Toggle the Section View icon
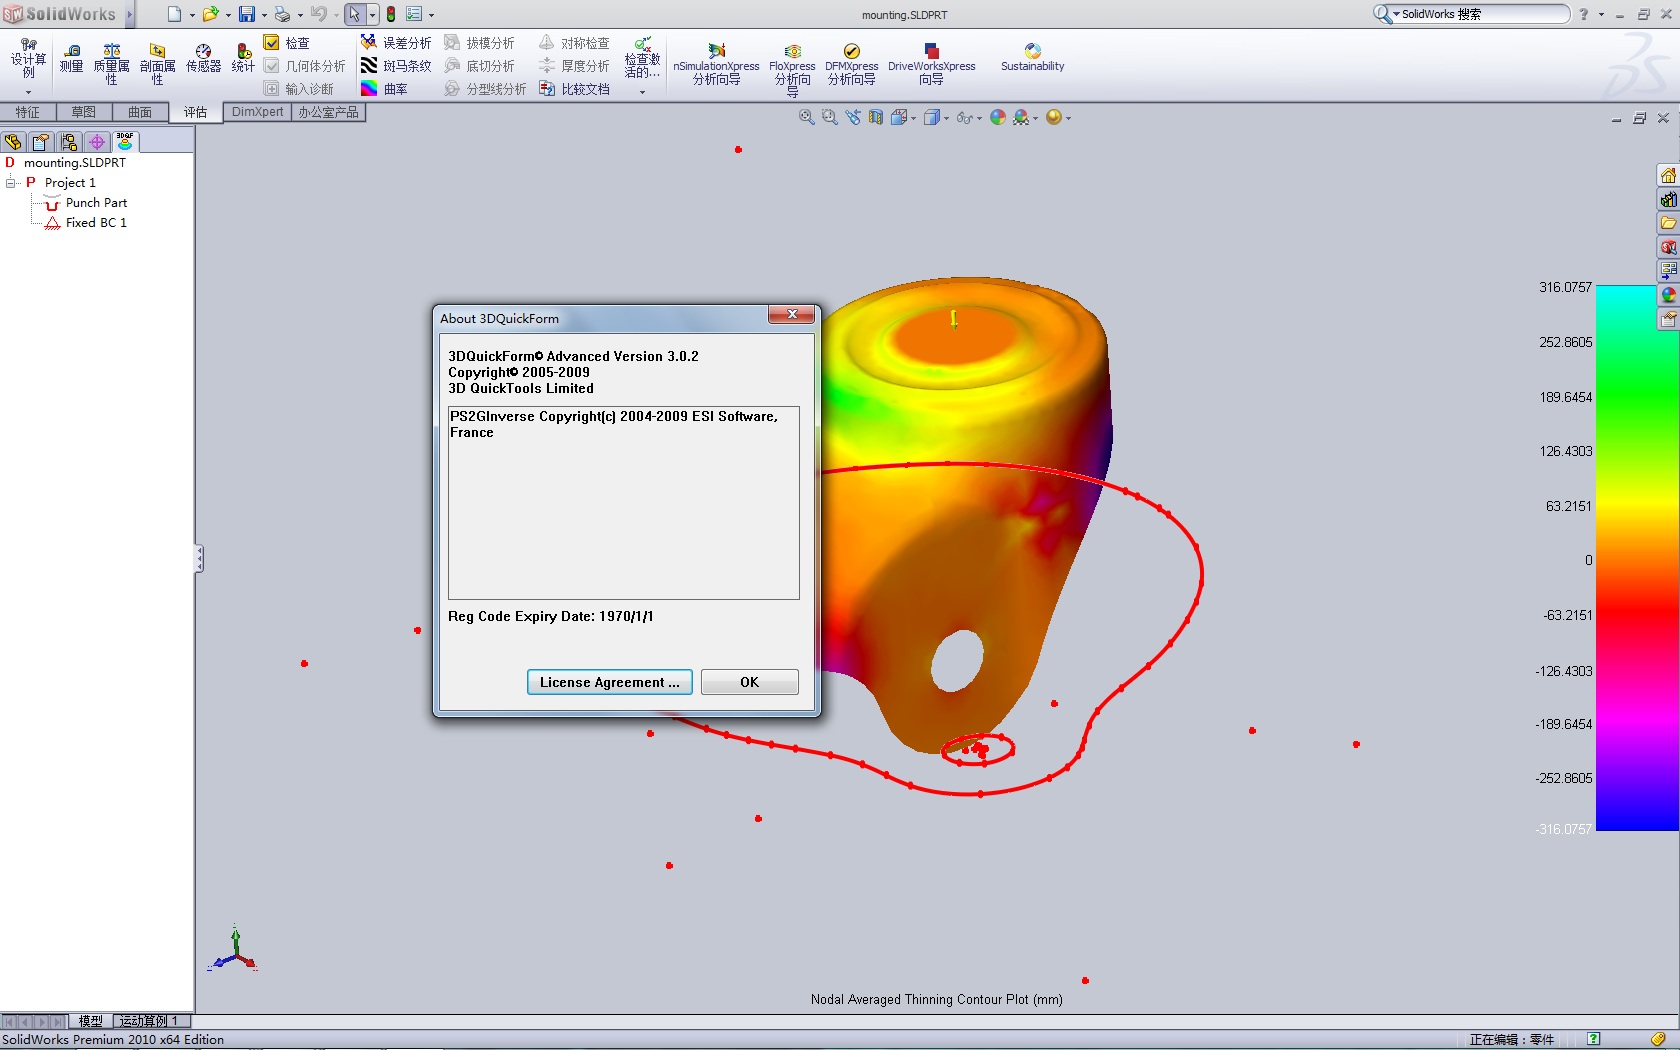Screen dimensions: 1680x1050 [x=876, y=118]
